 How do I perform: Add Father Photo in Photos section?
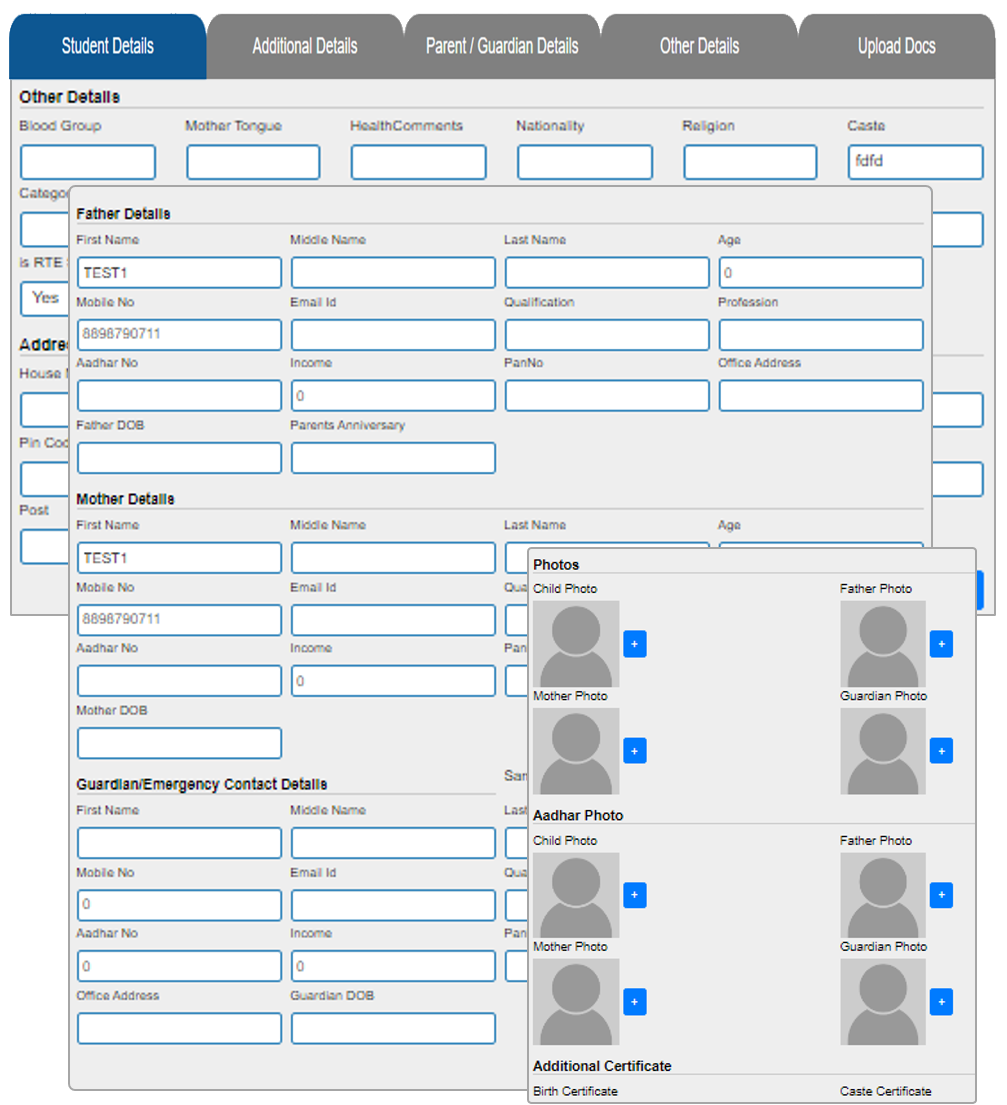coord(941,644)
